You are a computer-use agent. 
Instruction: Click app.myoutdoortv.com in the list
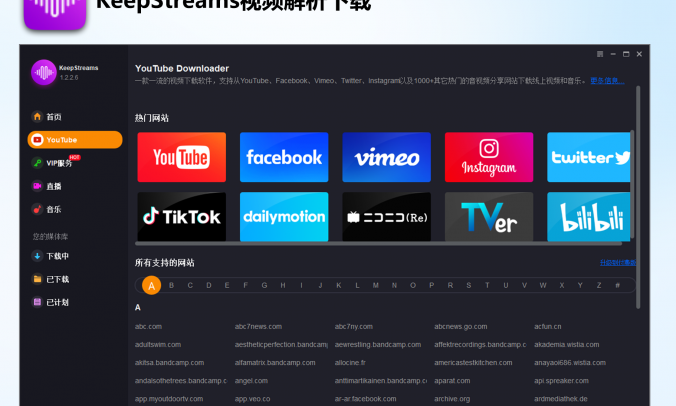click(x=169, y=399)
